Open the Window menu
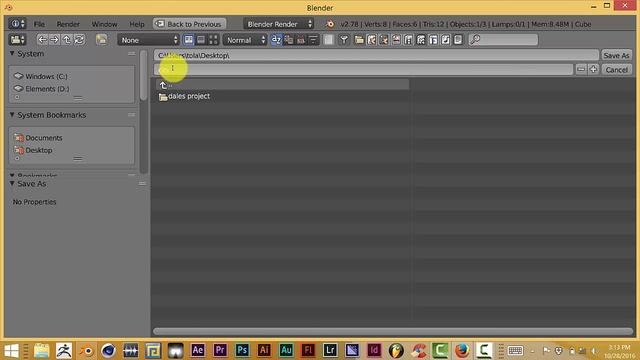The width and height of the screenshot is (640, 360). (104, 24)
